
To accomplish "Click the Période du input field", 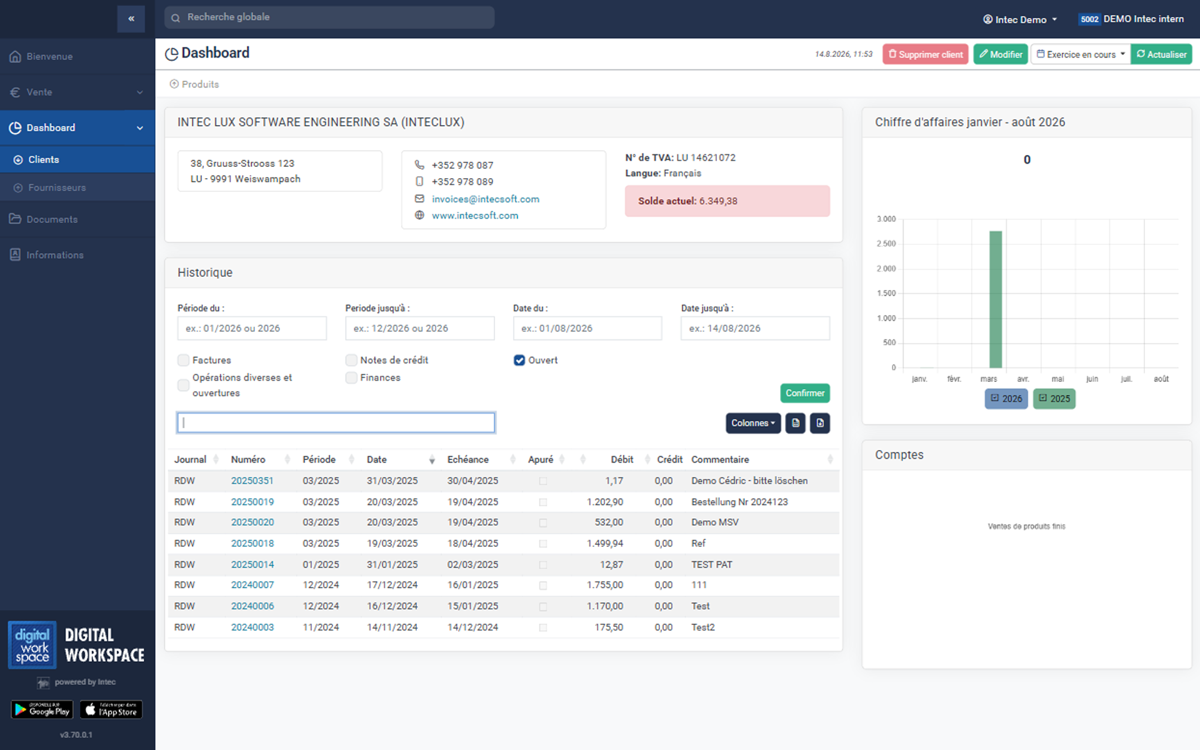I will tap(252, 328).
